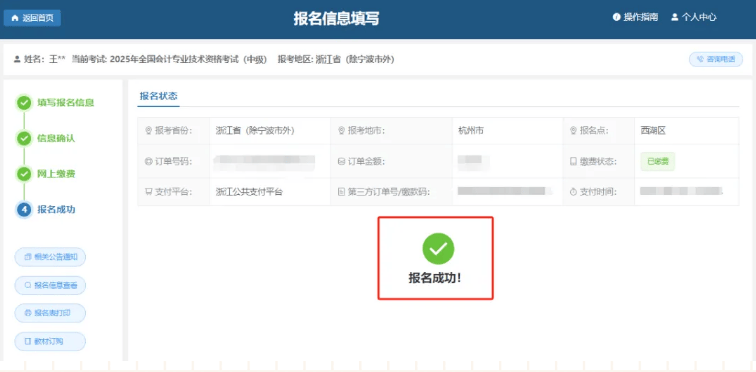The image size is (756, 372).
Task: Open 相关公告通知 button
Action: tap(50, 257)
